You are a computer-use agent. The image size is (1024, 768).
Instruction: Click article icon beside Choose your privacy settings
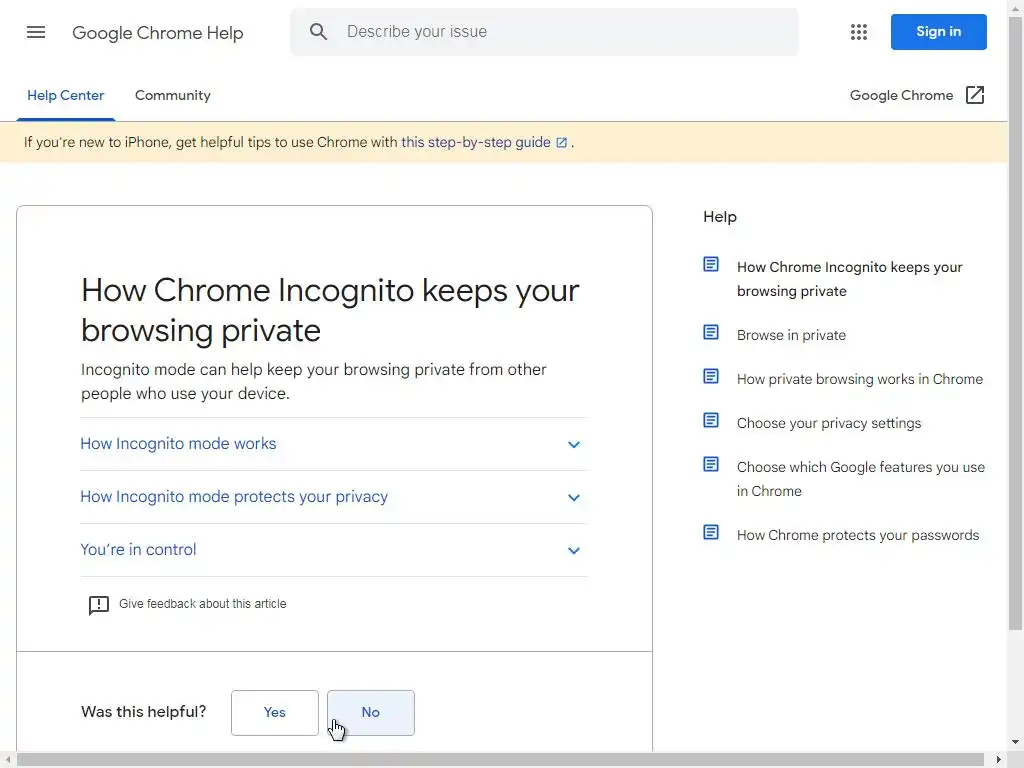coord(711,420)
